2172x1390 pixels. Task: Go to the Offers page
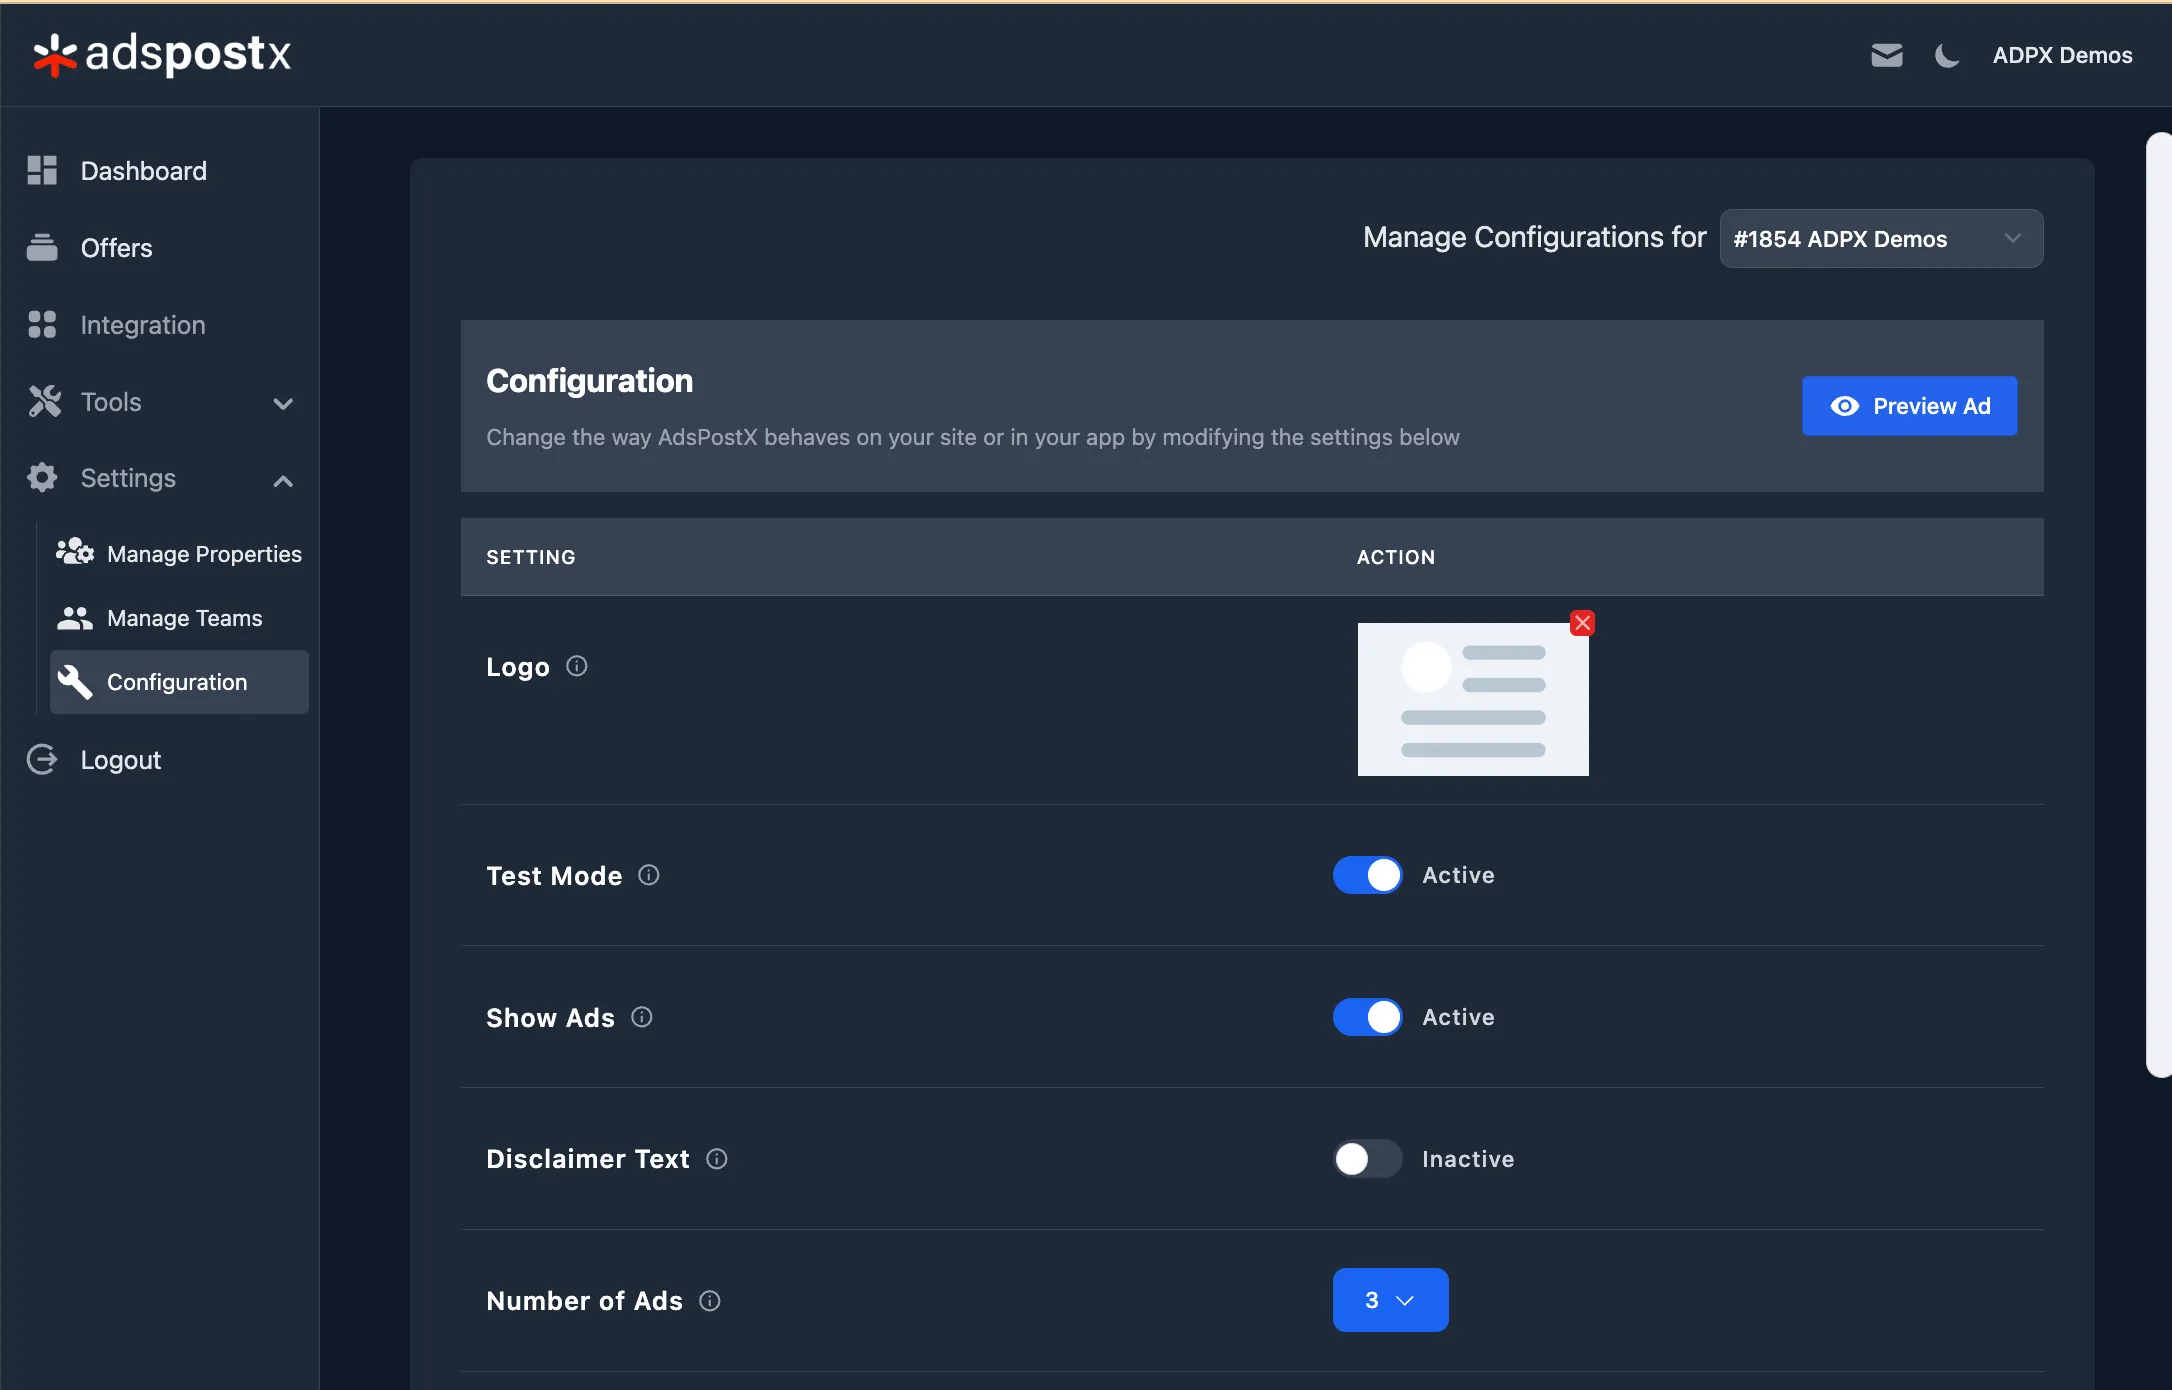[116, 248]
